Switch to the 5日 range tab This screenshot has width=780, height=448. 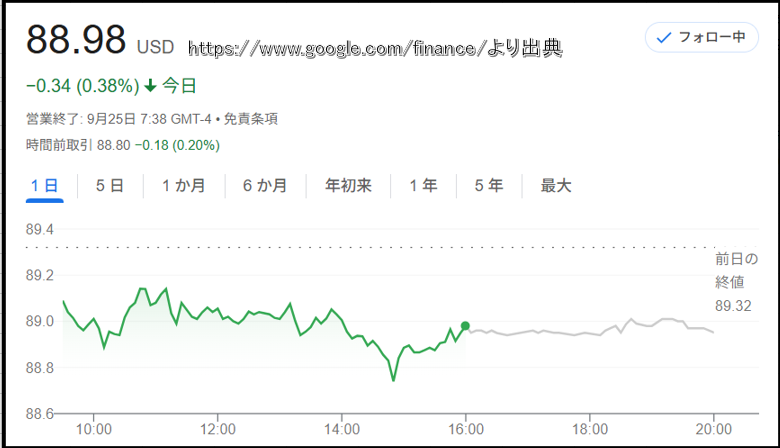point(110,185)
